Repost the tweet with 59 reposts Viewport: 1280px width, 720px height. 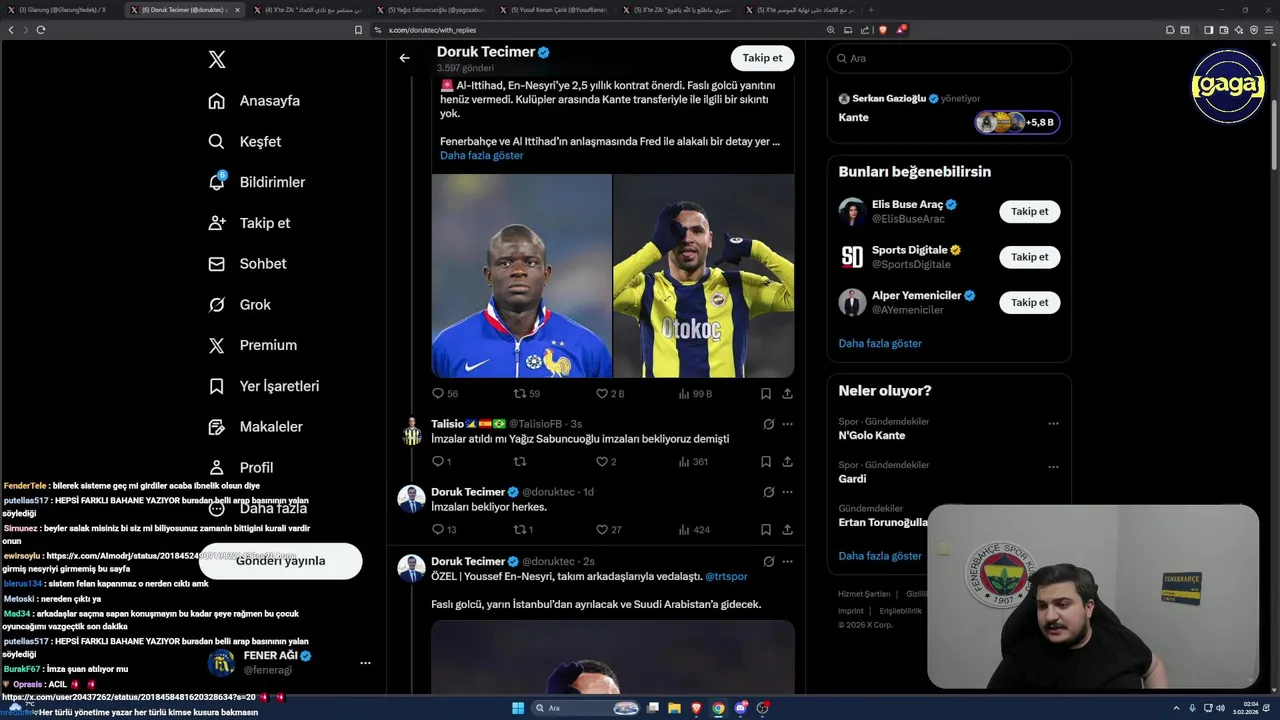pos(527,394)
